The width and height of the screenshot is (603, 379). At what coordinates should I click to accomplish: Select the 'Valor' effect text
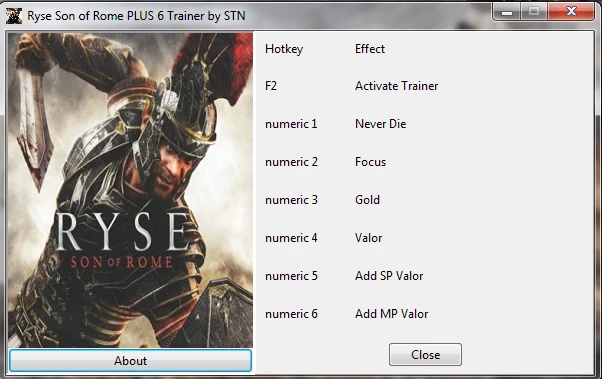[x=368, y=238]
